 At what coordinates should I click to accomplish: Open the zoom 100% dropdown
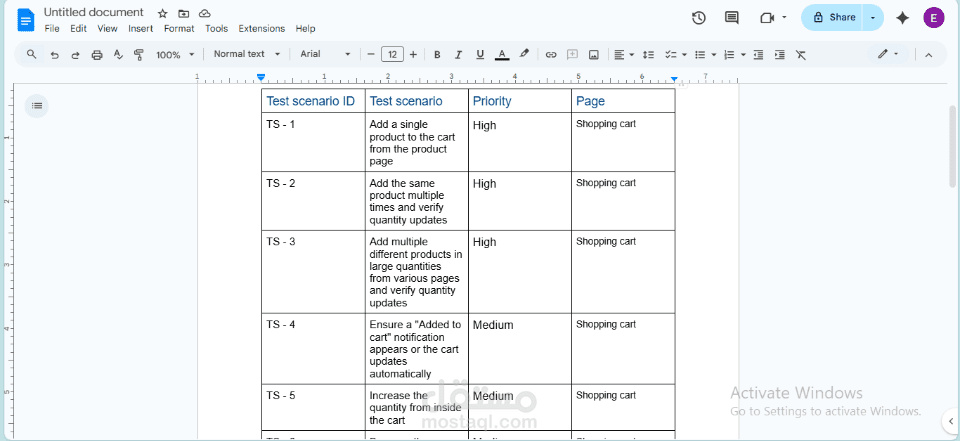click(x=175, y=55)
